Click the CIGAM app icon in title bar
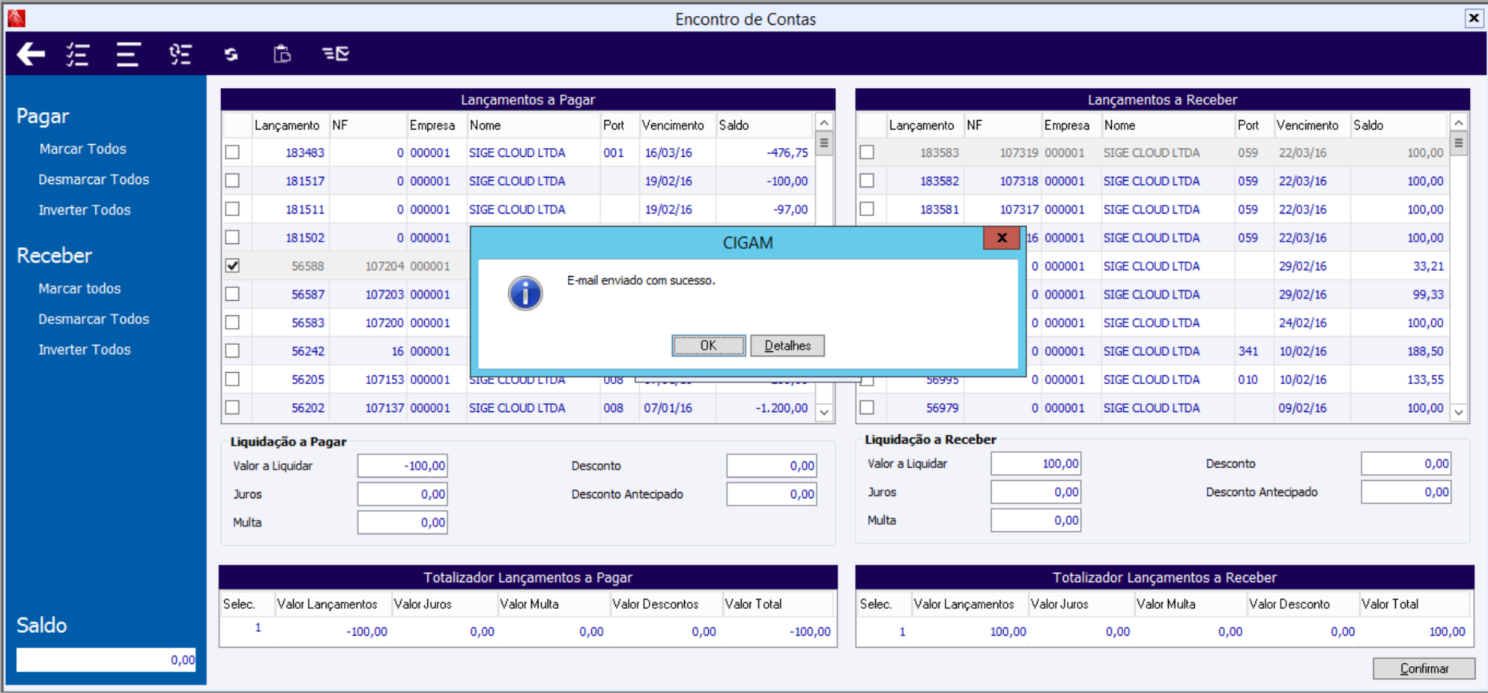The image size is (1488, 693). click(x=16, y=18)
